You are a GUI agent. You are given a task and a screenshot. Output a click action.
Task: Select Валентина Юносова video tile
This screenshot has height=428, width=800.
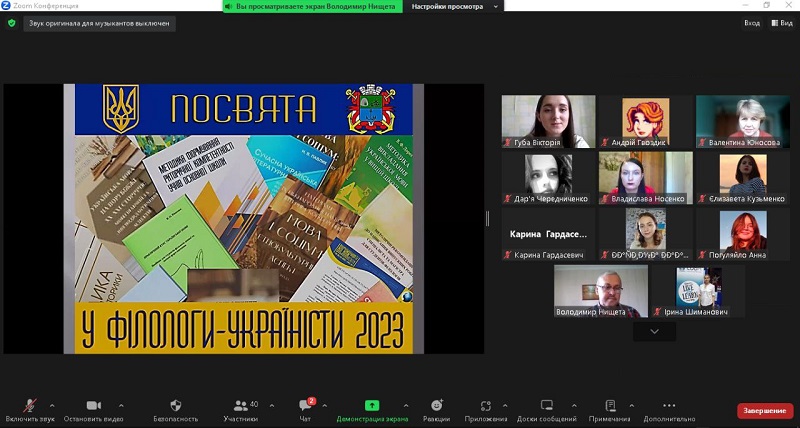tap(743, 121)
